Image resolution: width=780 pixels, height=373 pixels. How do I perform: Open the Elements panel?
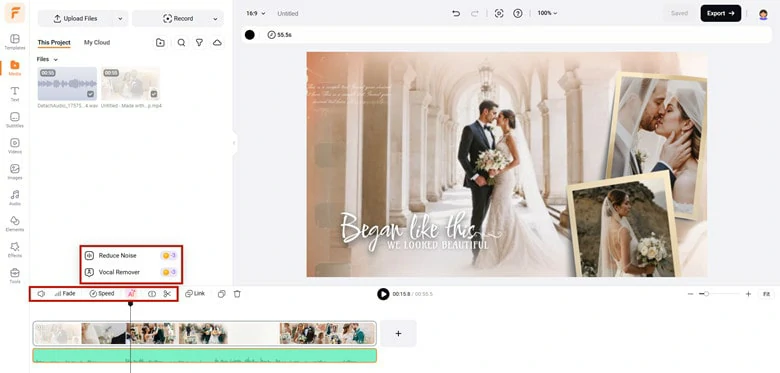coord(14,223)
